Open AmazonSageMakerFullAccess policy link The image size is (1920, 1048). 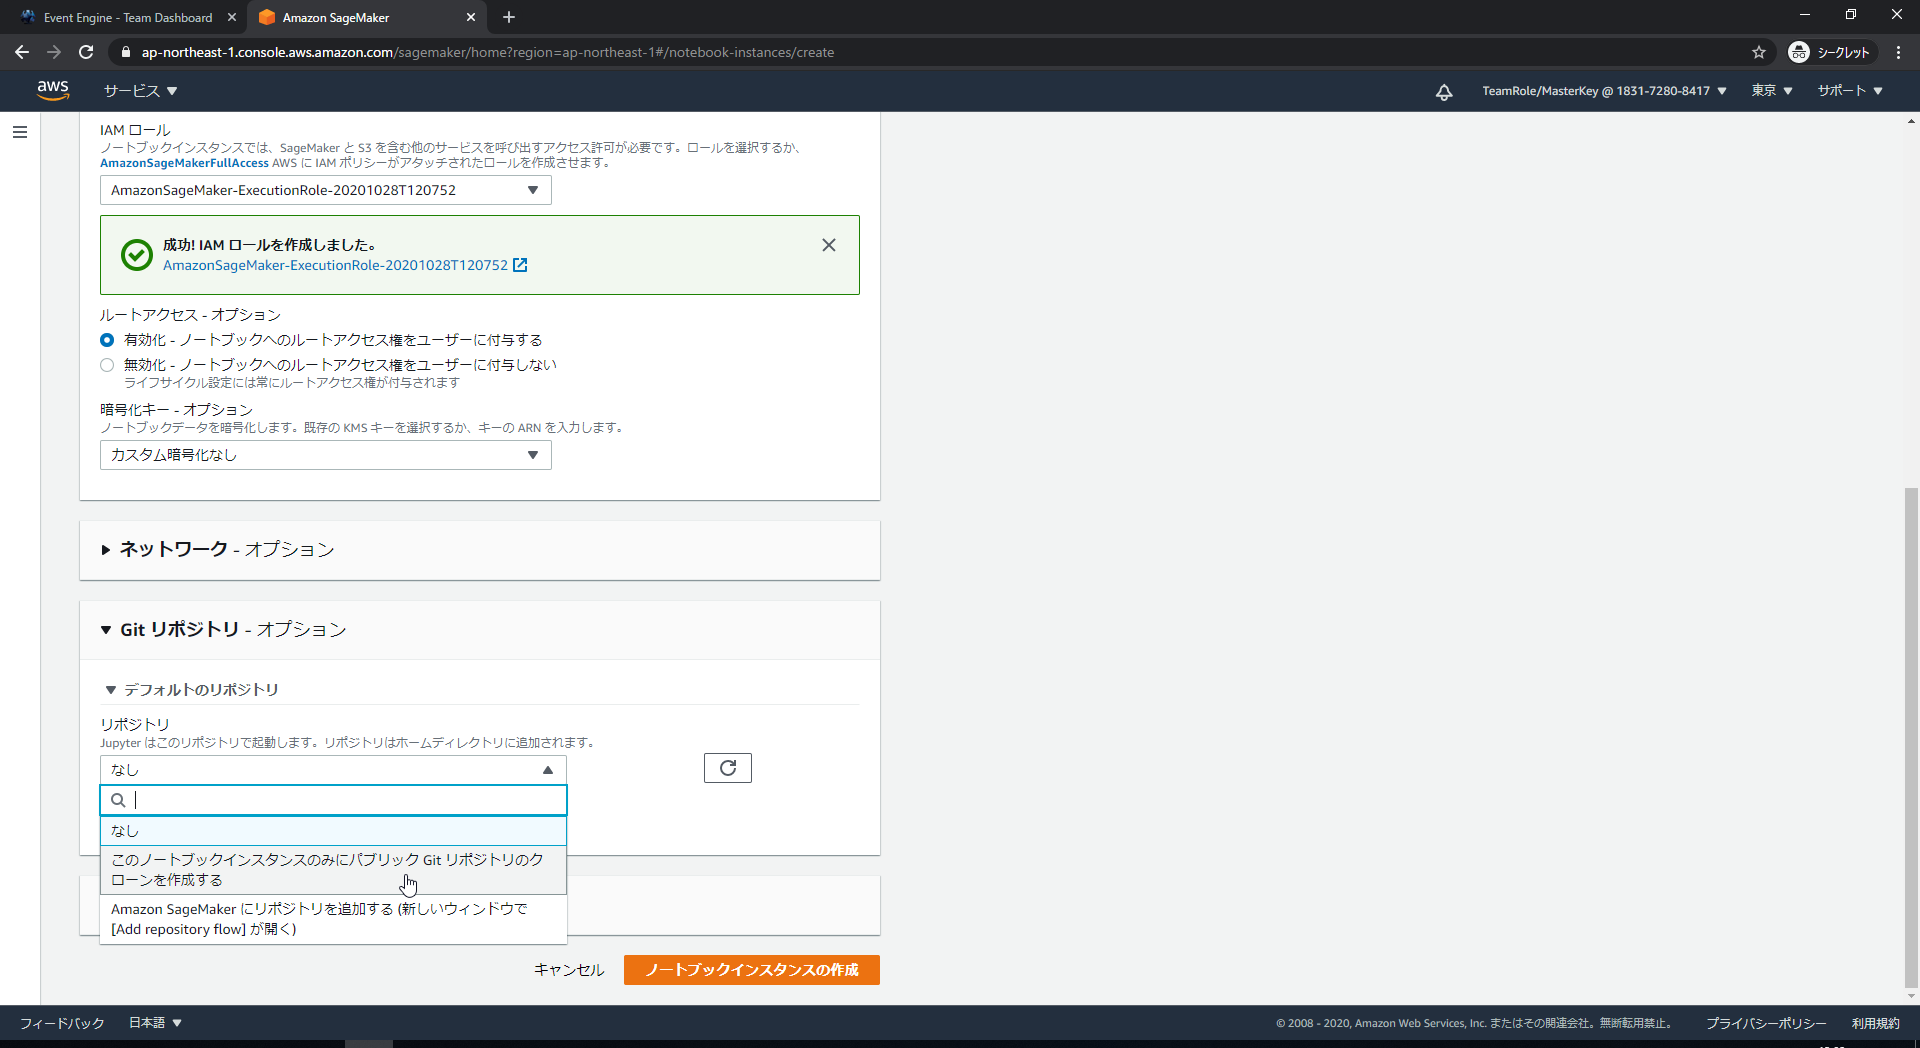[x=184, y=163]
